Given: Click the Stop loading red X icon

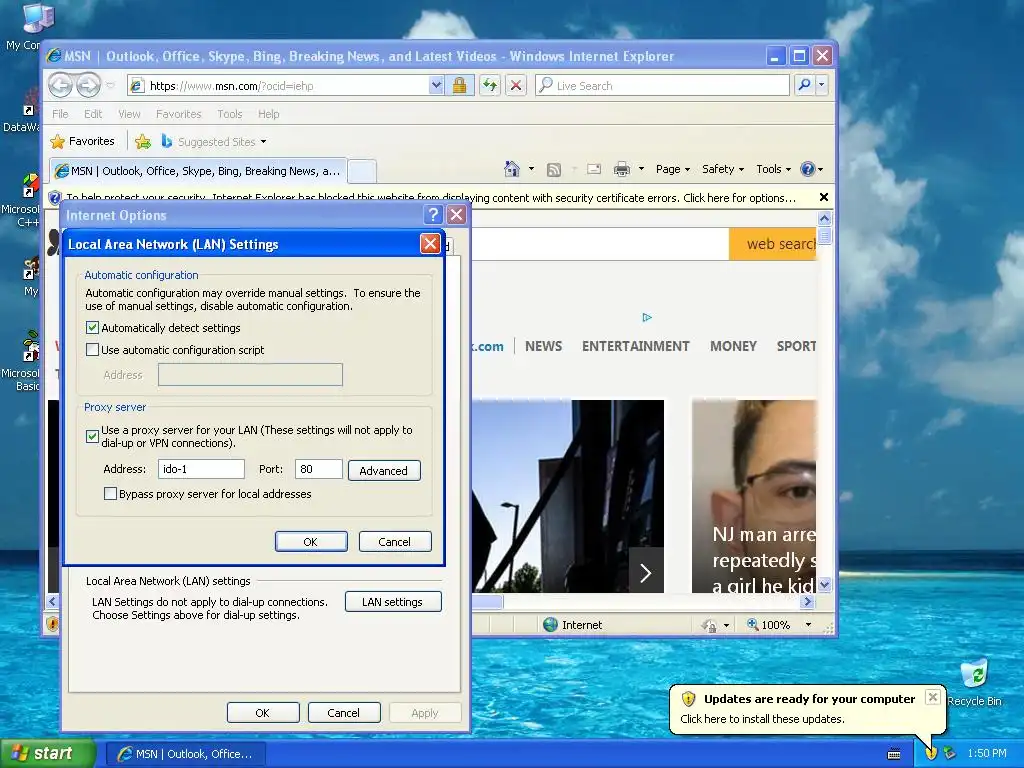Looking at the screenshot, I should pos(516,86).
